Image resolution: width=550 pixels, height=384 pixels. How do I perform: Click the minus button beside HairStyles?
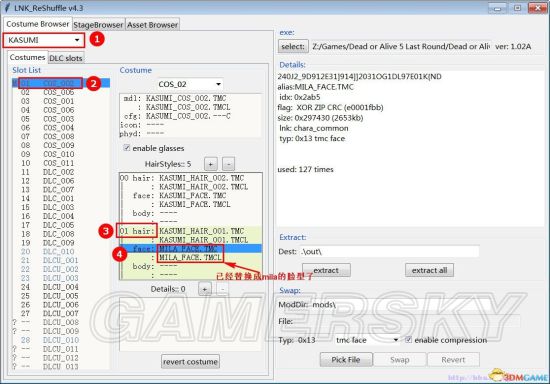point(229,164)
